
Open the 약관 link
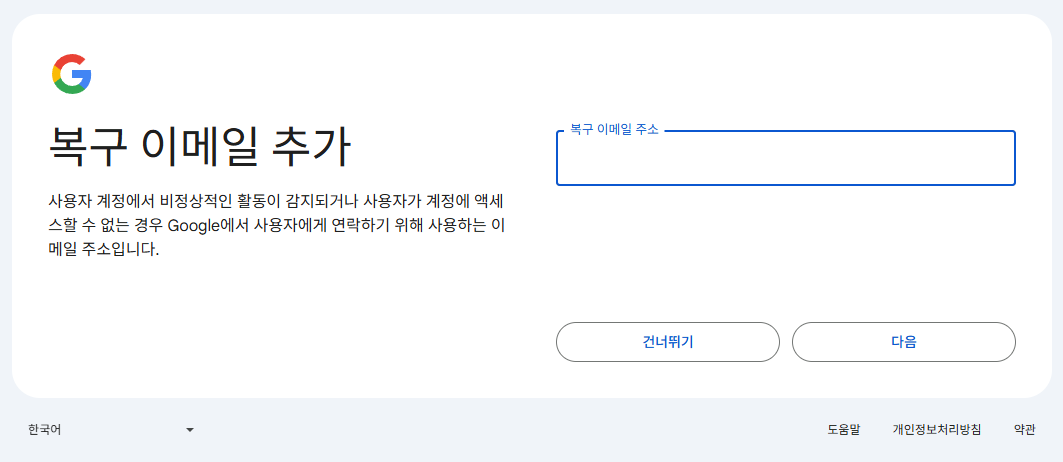coord(1024,429)
